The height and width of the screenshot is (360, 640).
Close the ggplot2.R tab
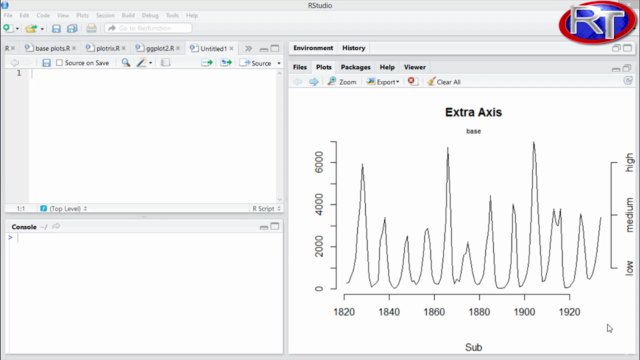[178, 48]
